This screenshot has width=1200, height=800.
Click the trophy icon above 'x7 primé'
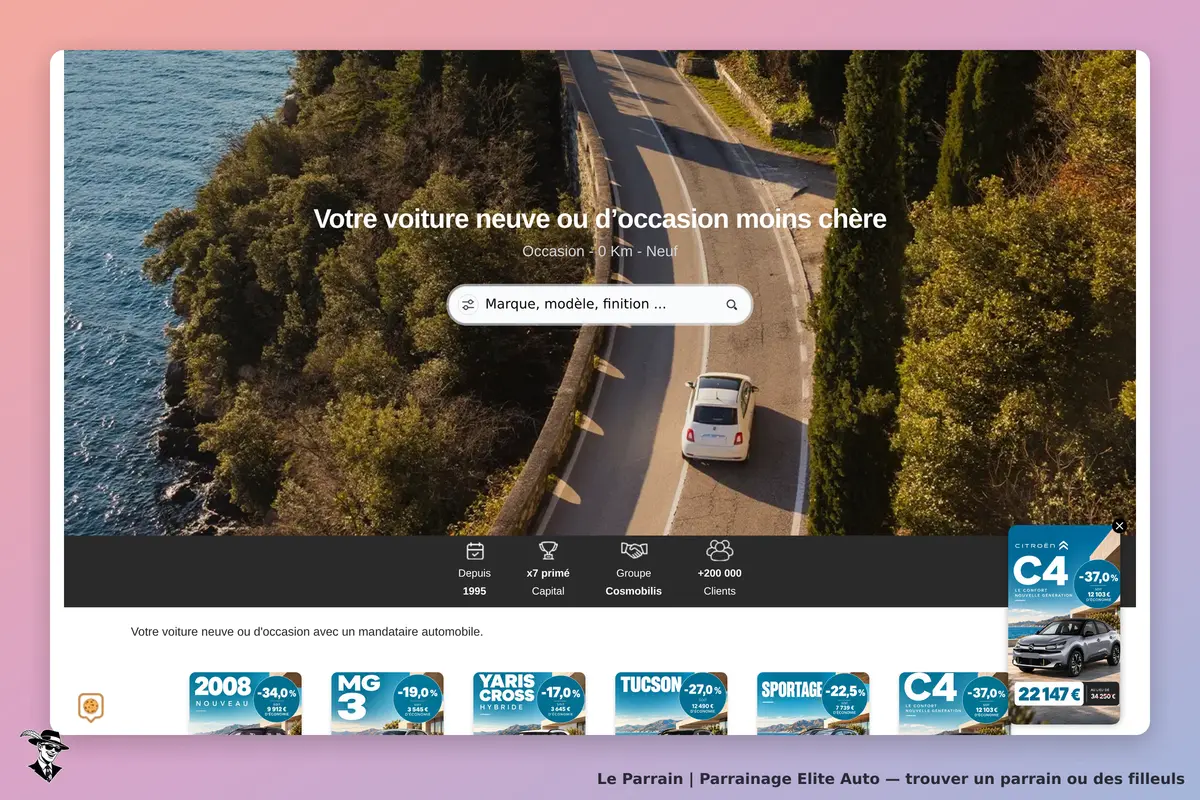548,550
